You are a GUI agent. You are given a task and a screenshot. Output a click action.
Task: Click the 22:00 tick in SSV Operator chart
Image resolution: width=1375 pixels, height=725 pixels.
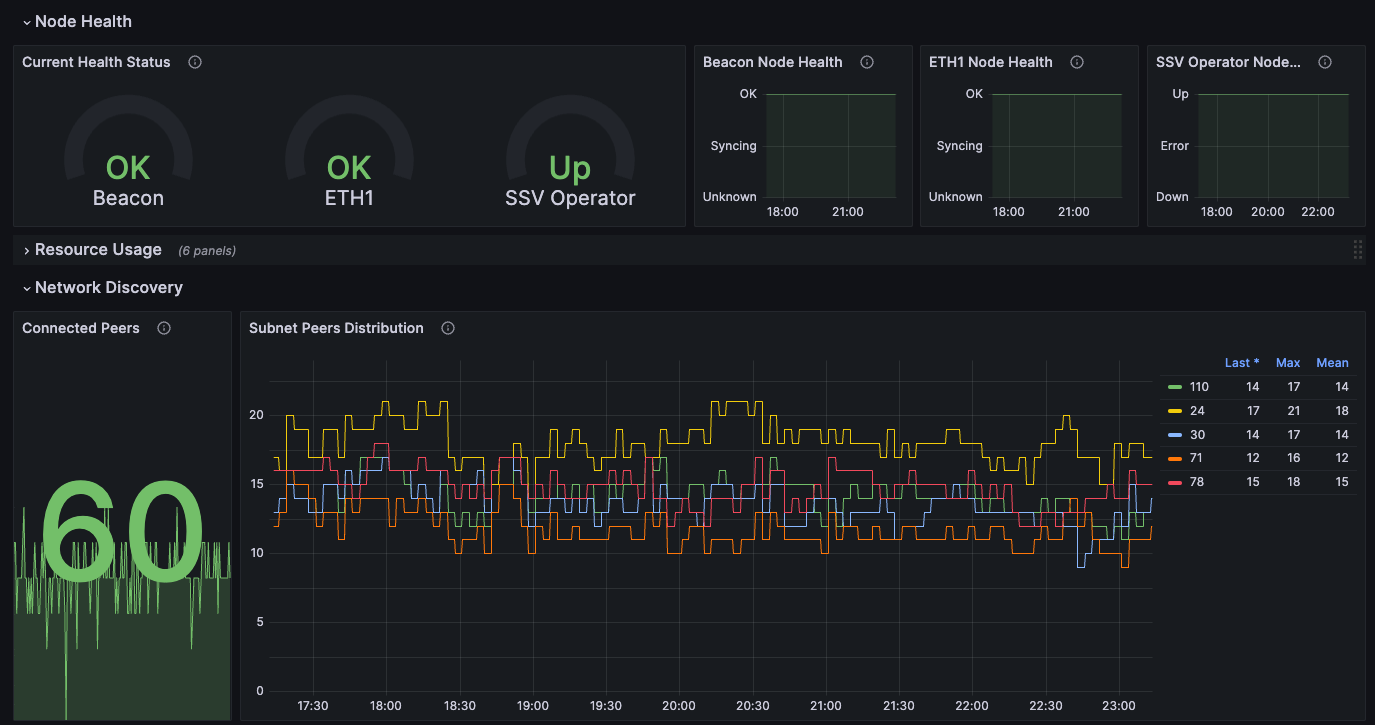point(1318,212)
